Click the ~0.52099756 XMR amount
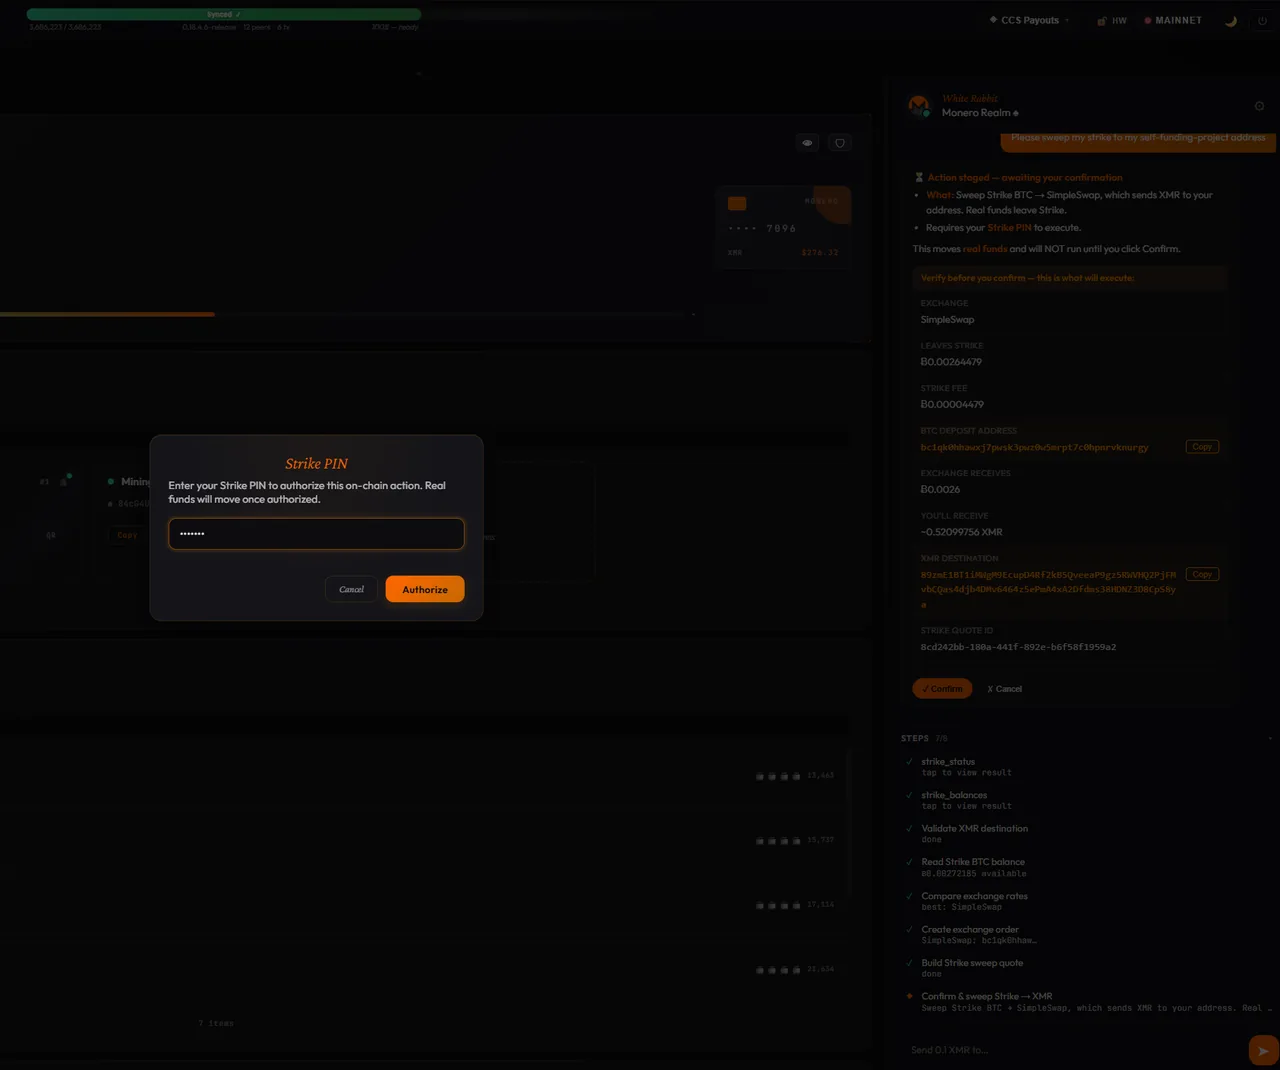1280x1070 pixels. (x=961, y=532)
